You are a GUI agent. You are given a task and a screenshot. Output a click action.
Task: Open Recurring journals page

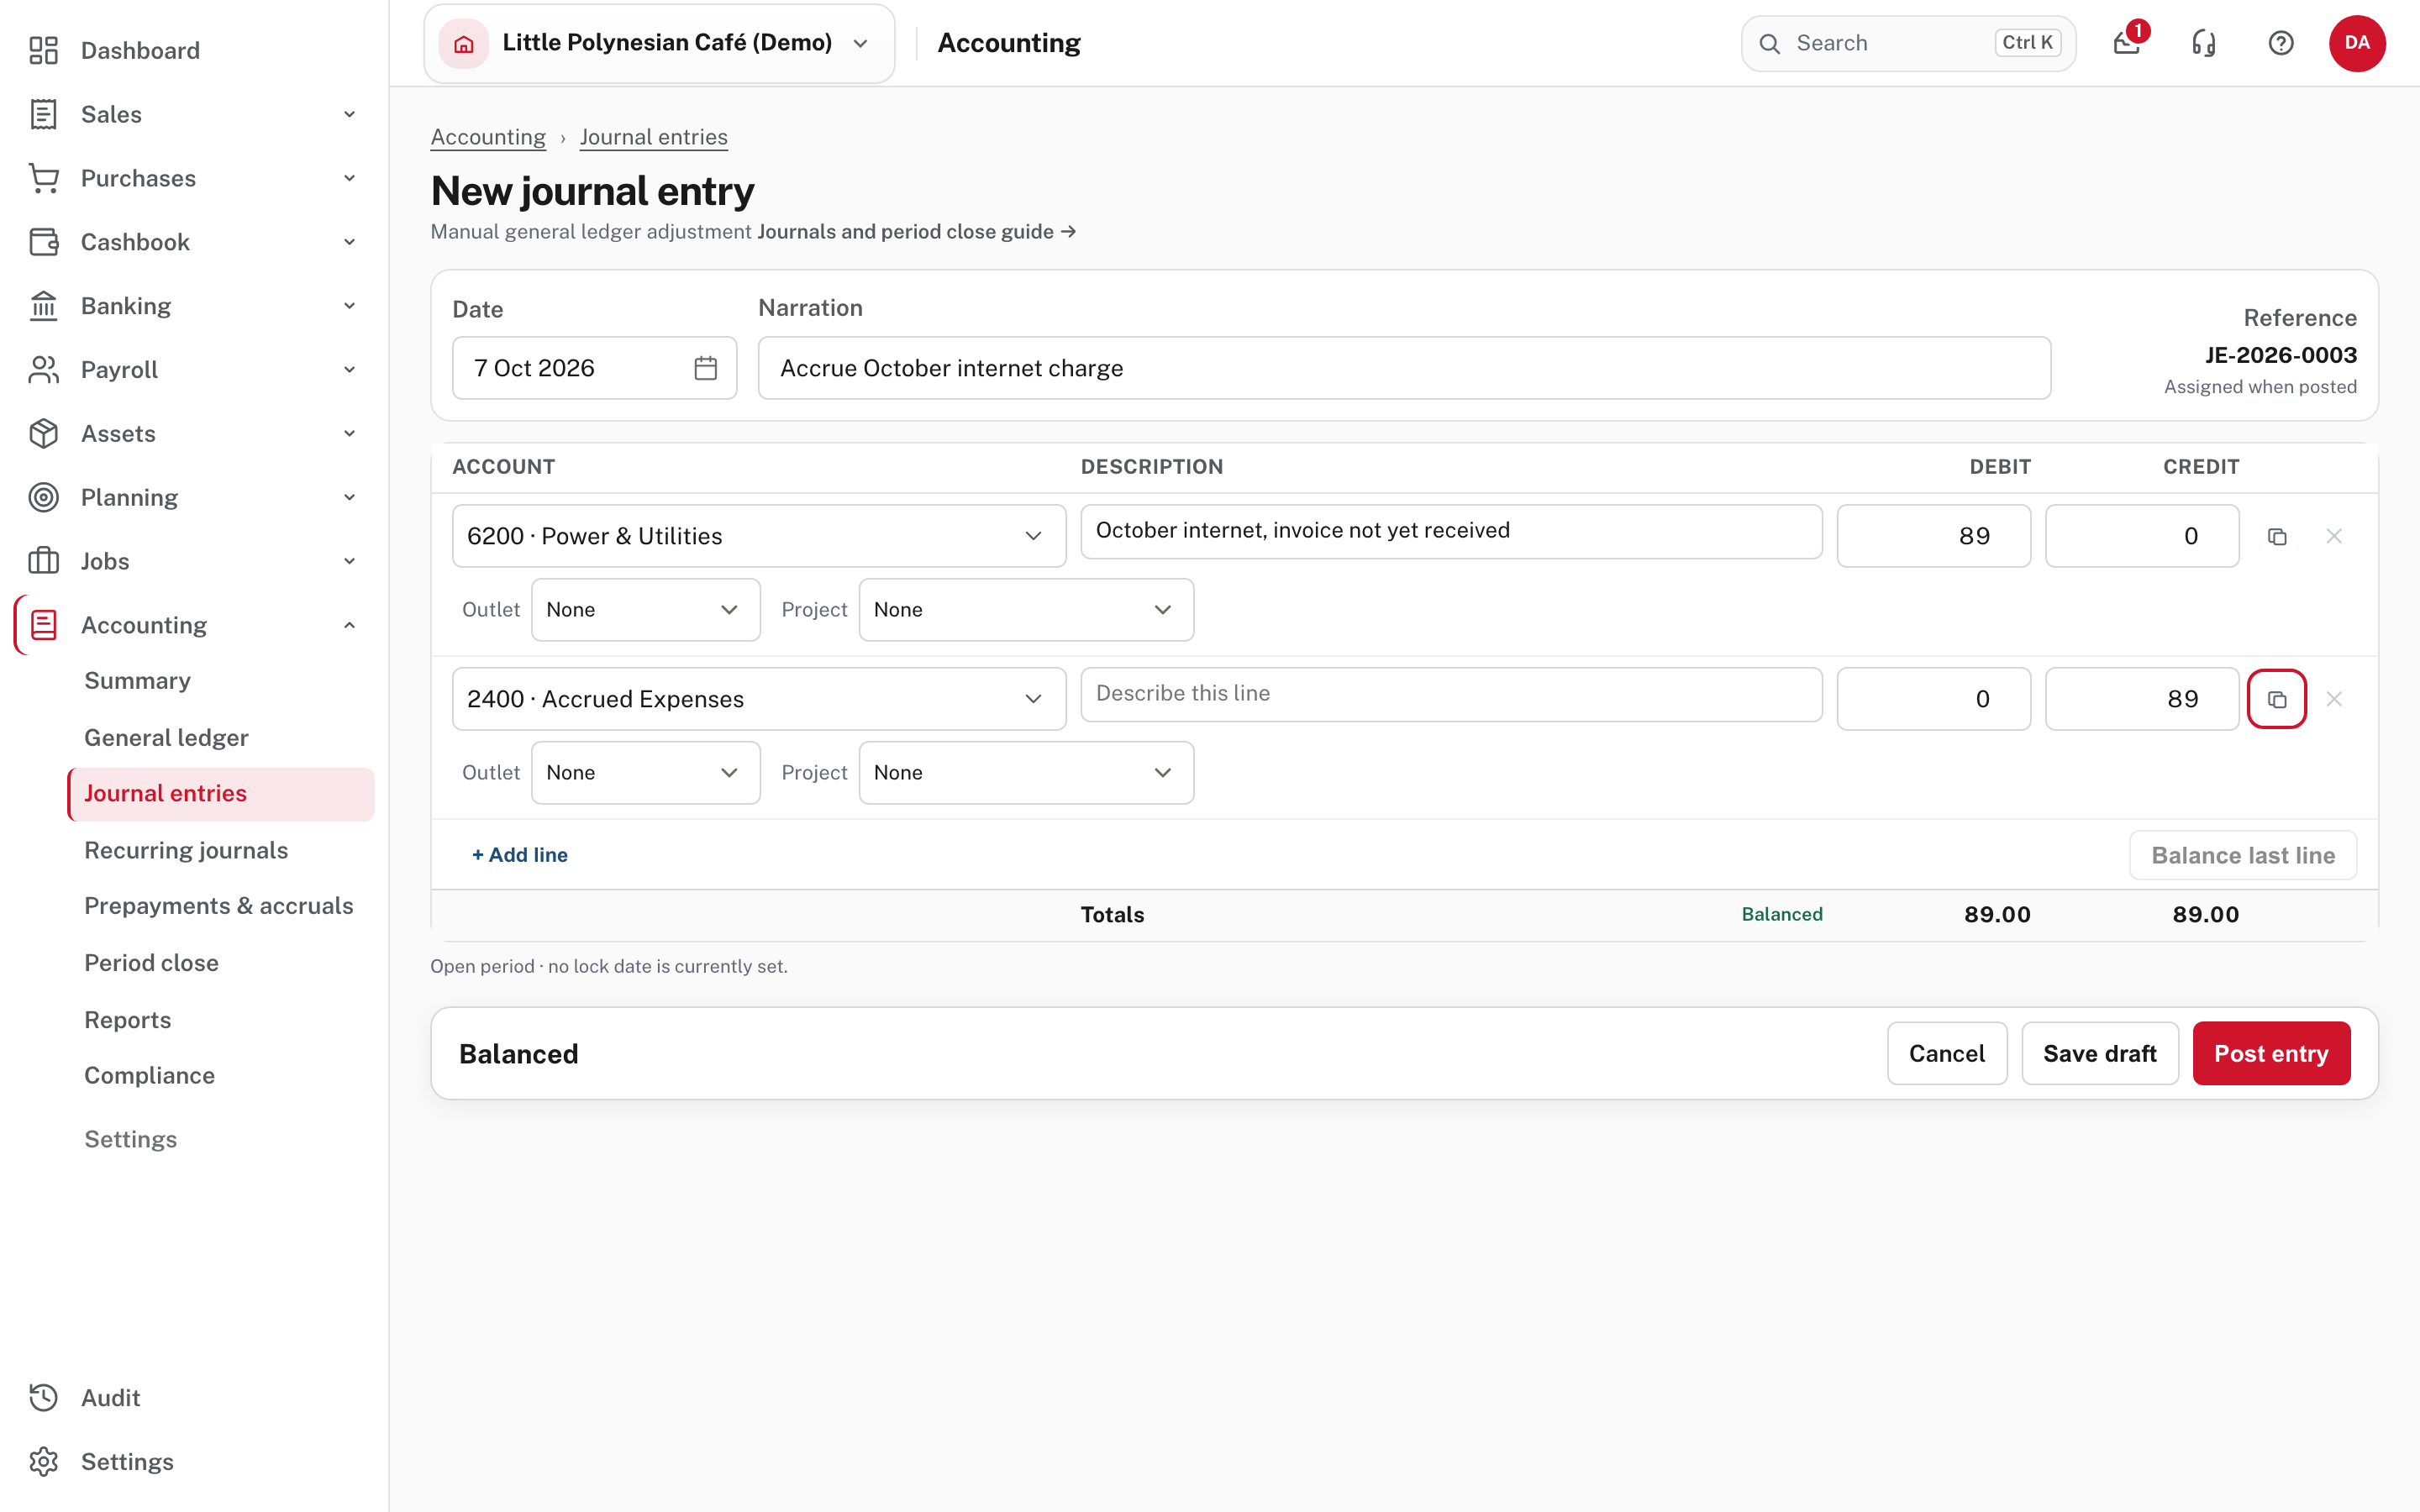186,850
